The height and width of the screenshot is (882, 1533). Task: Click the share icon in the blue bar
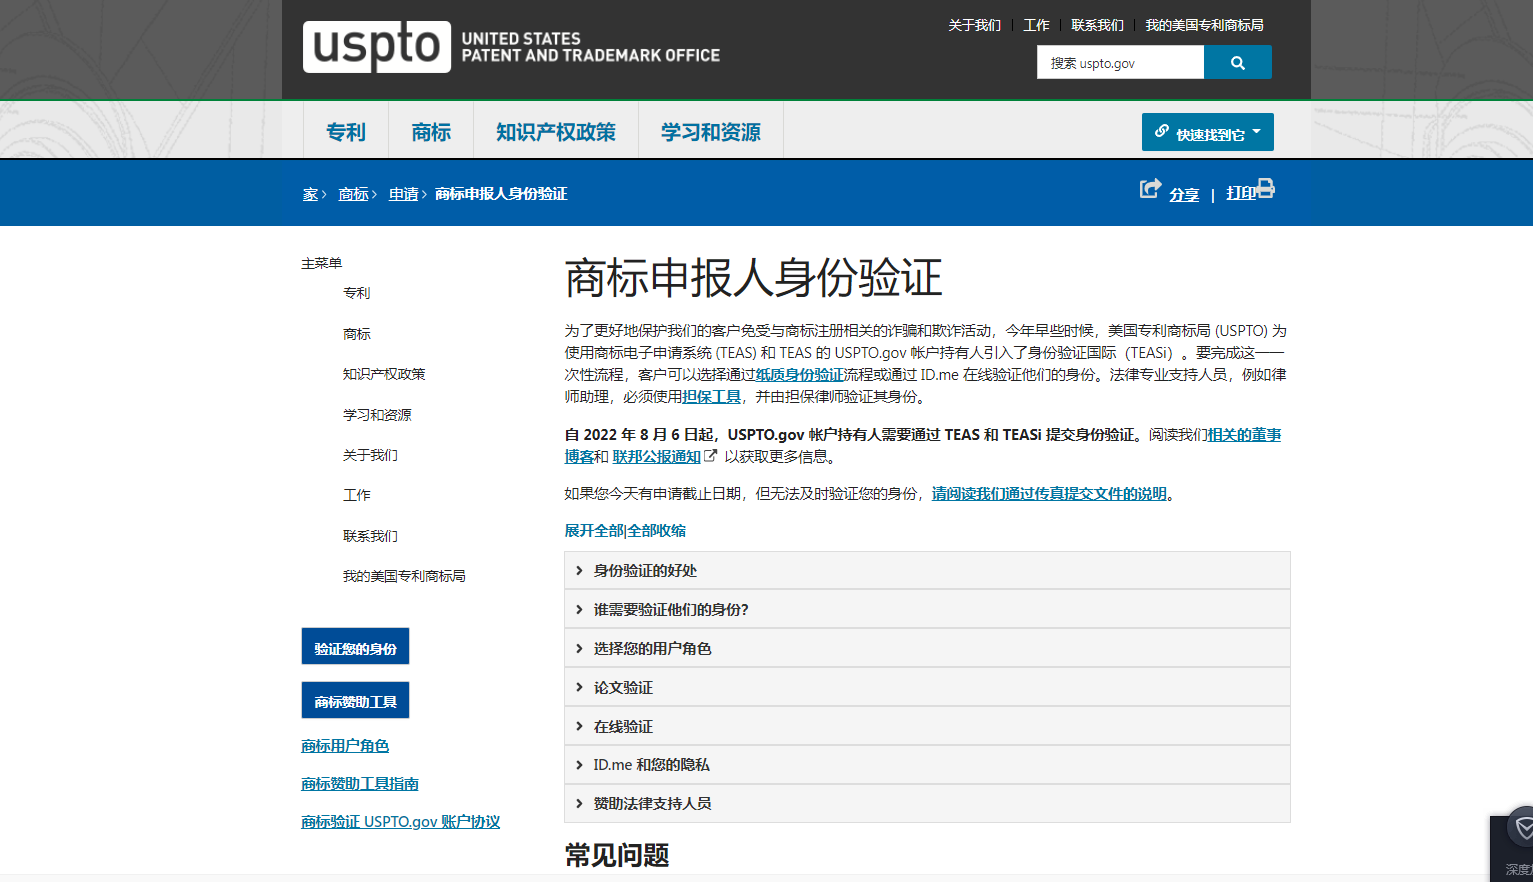tap(1148, 188)
